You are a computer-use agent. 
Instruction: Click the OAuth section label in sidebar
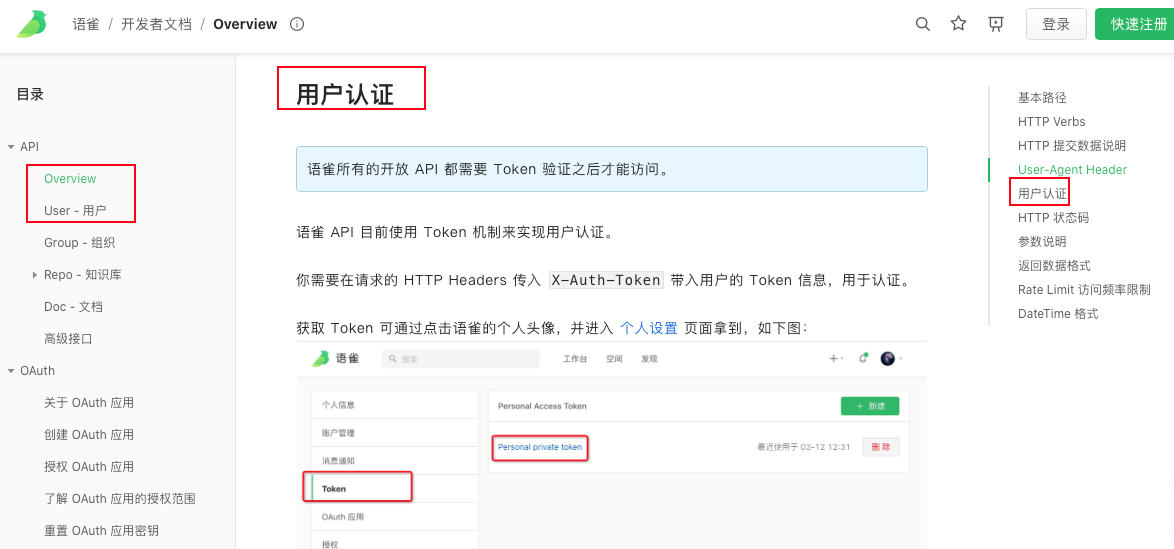point(37,370)
